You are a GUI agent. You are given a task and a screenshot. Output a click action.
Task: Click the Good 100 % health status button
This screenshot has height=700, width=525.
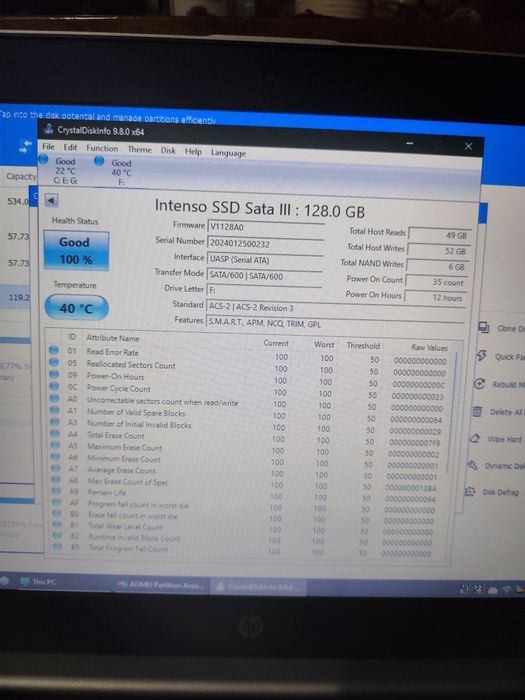[76, 251]
